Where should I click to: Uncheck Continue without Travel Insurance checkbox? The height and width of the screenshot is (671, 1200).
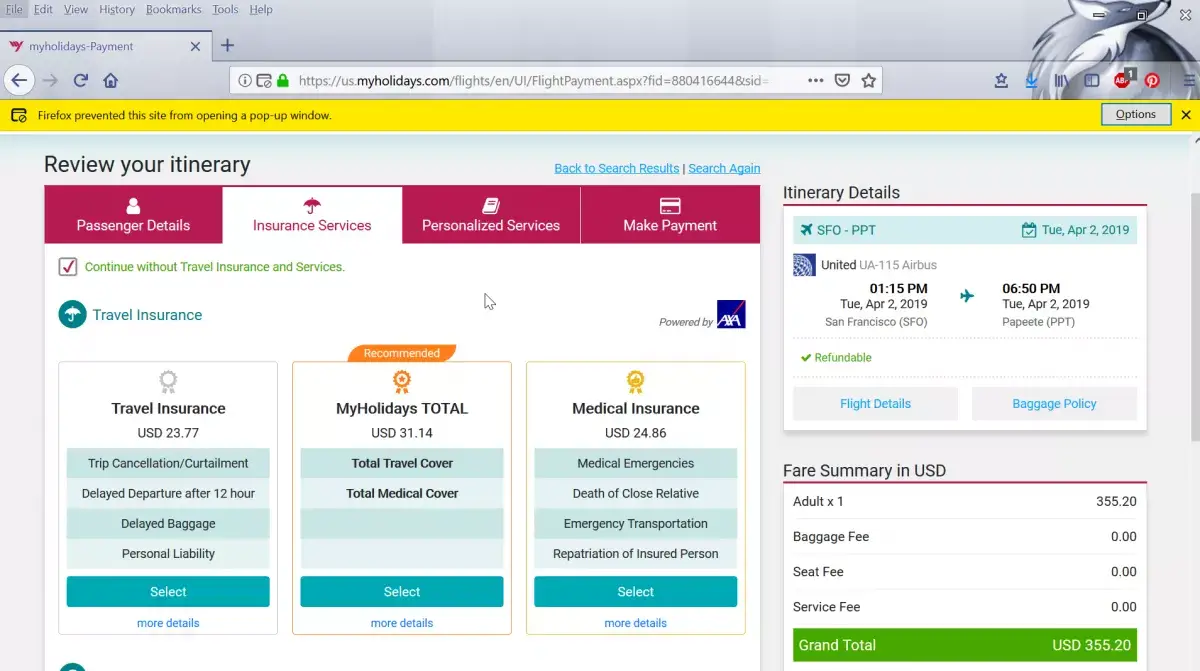pos(68,266)
